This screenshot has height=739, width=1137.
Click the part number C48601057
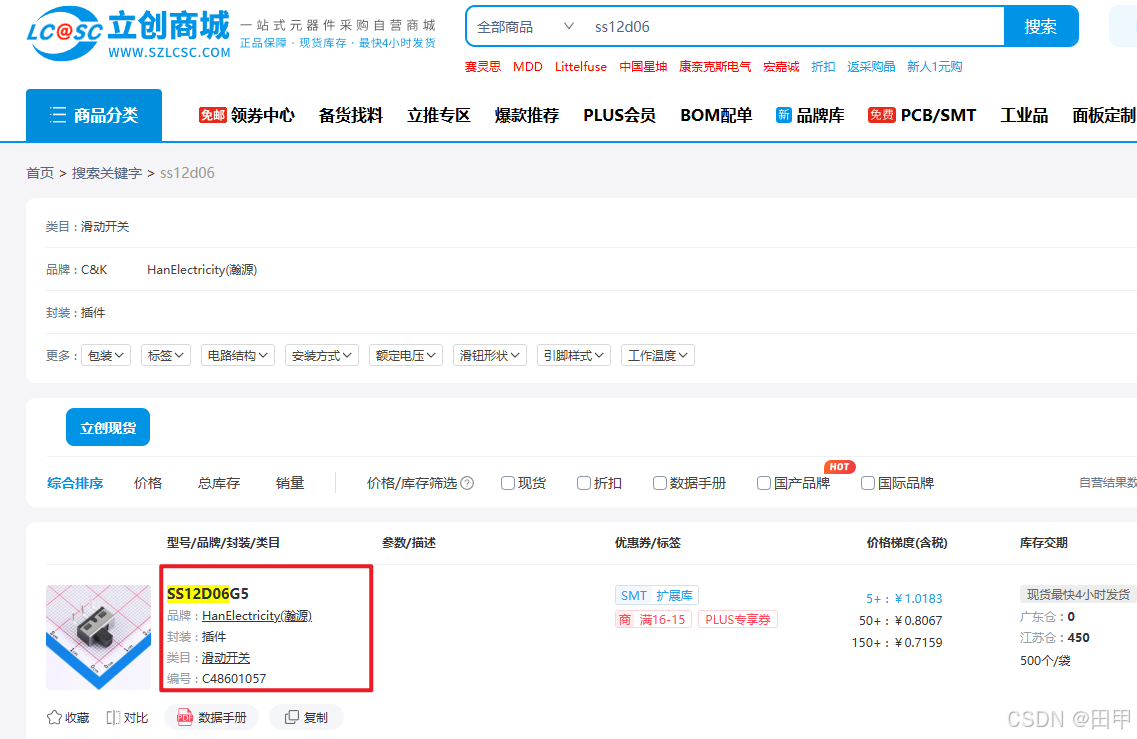tap(234, 679)
